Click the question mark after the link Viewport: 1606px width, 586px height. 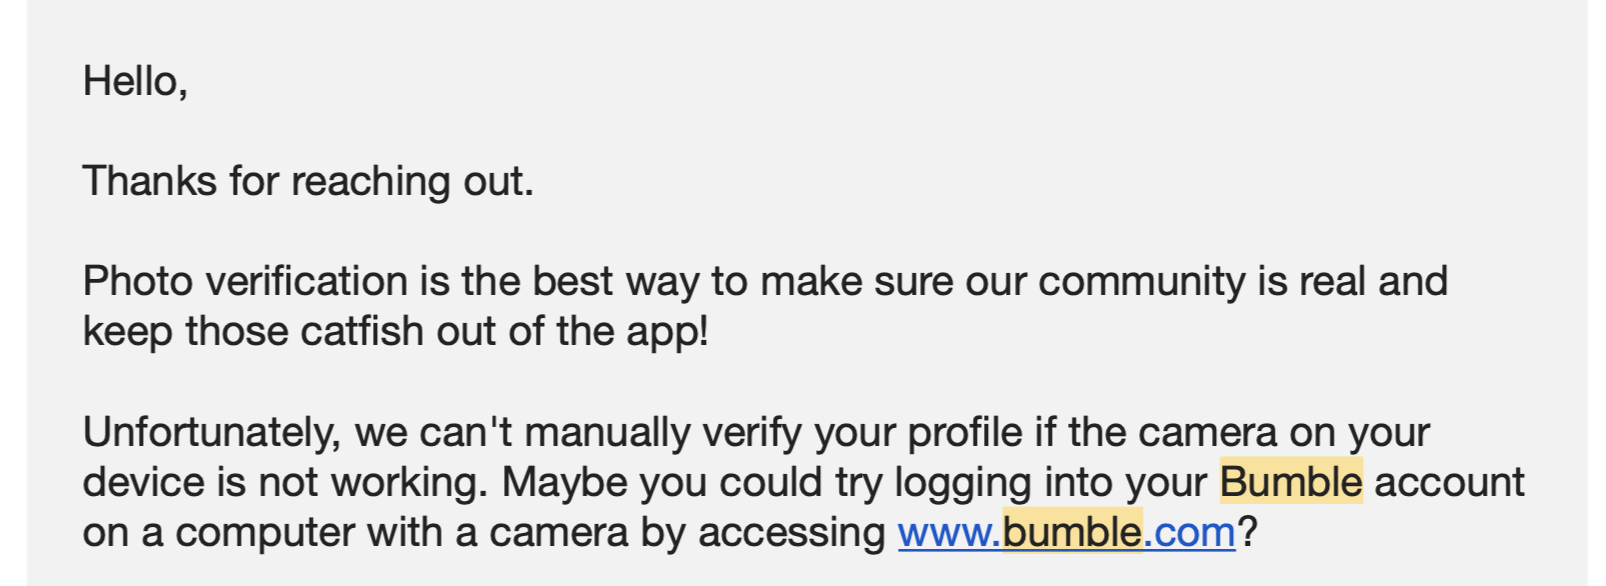1246,532
